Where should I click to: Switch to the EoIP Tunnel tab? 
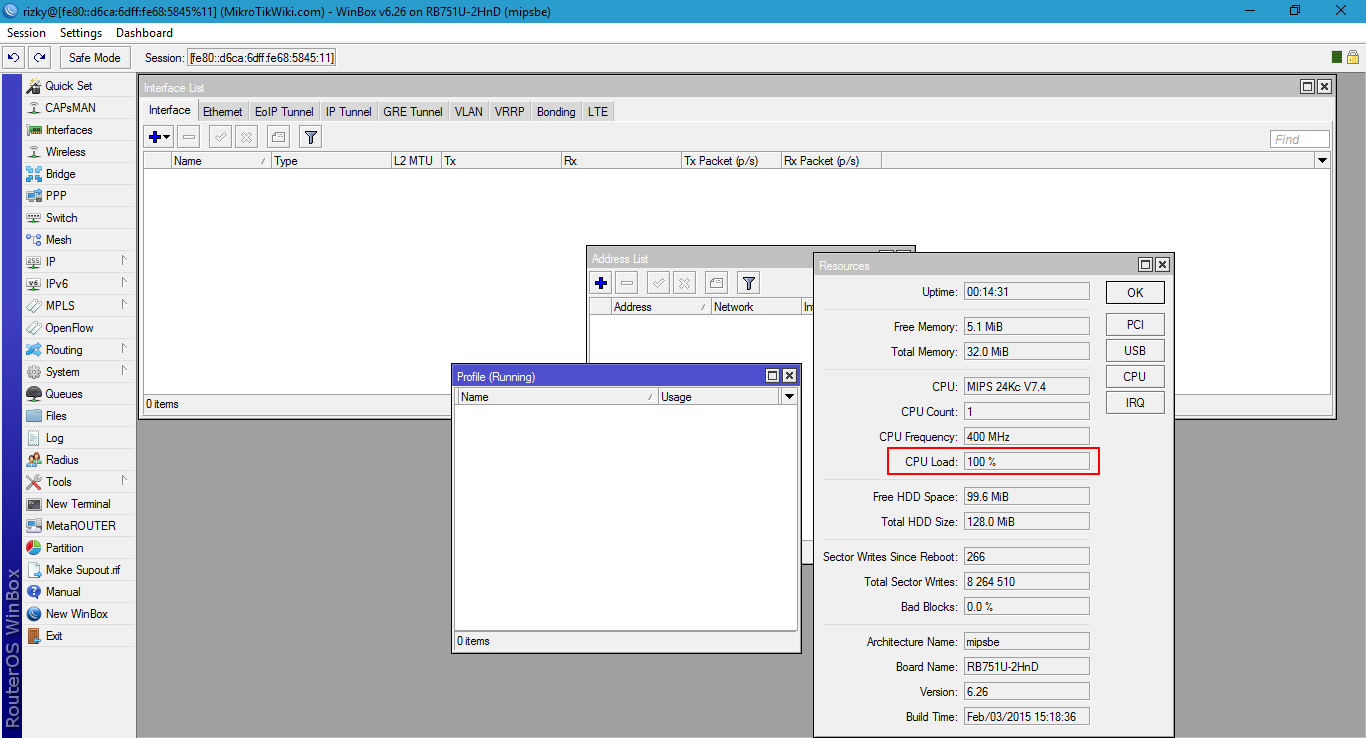[284, 112]
